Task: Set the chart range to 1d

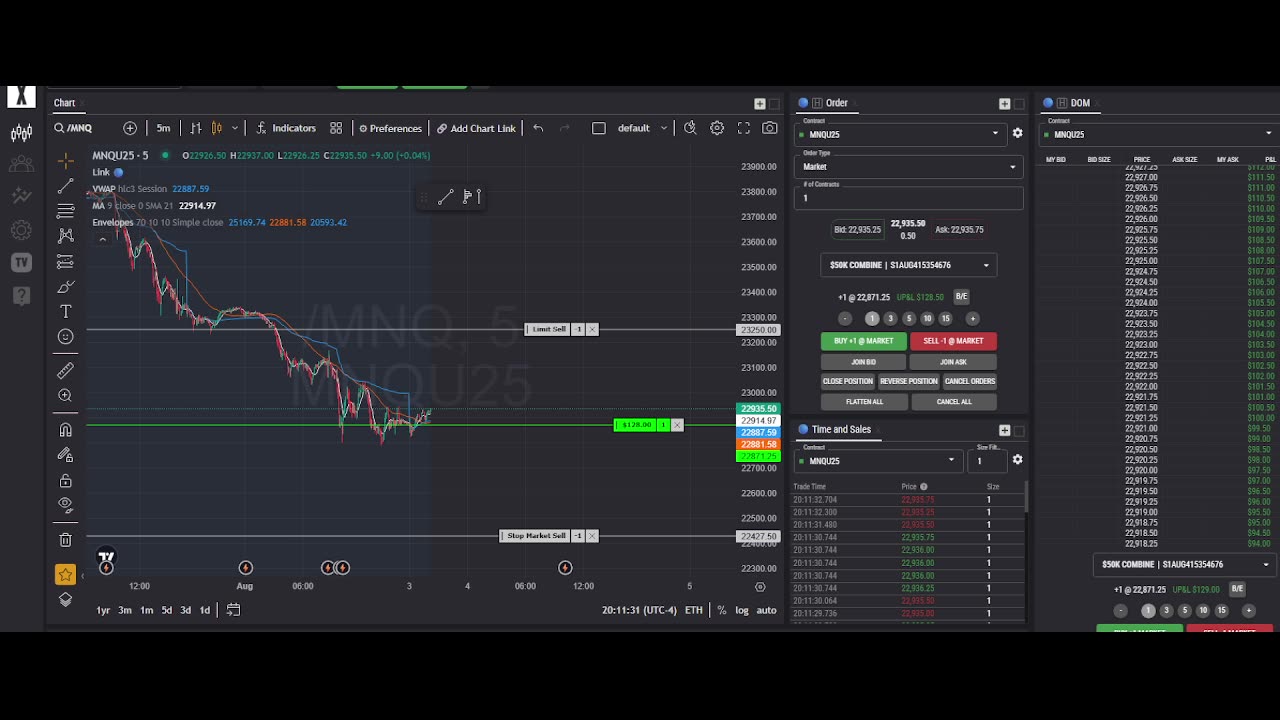Action: click(x=205, y=610)
